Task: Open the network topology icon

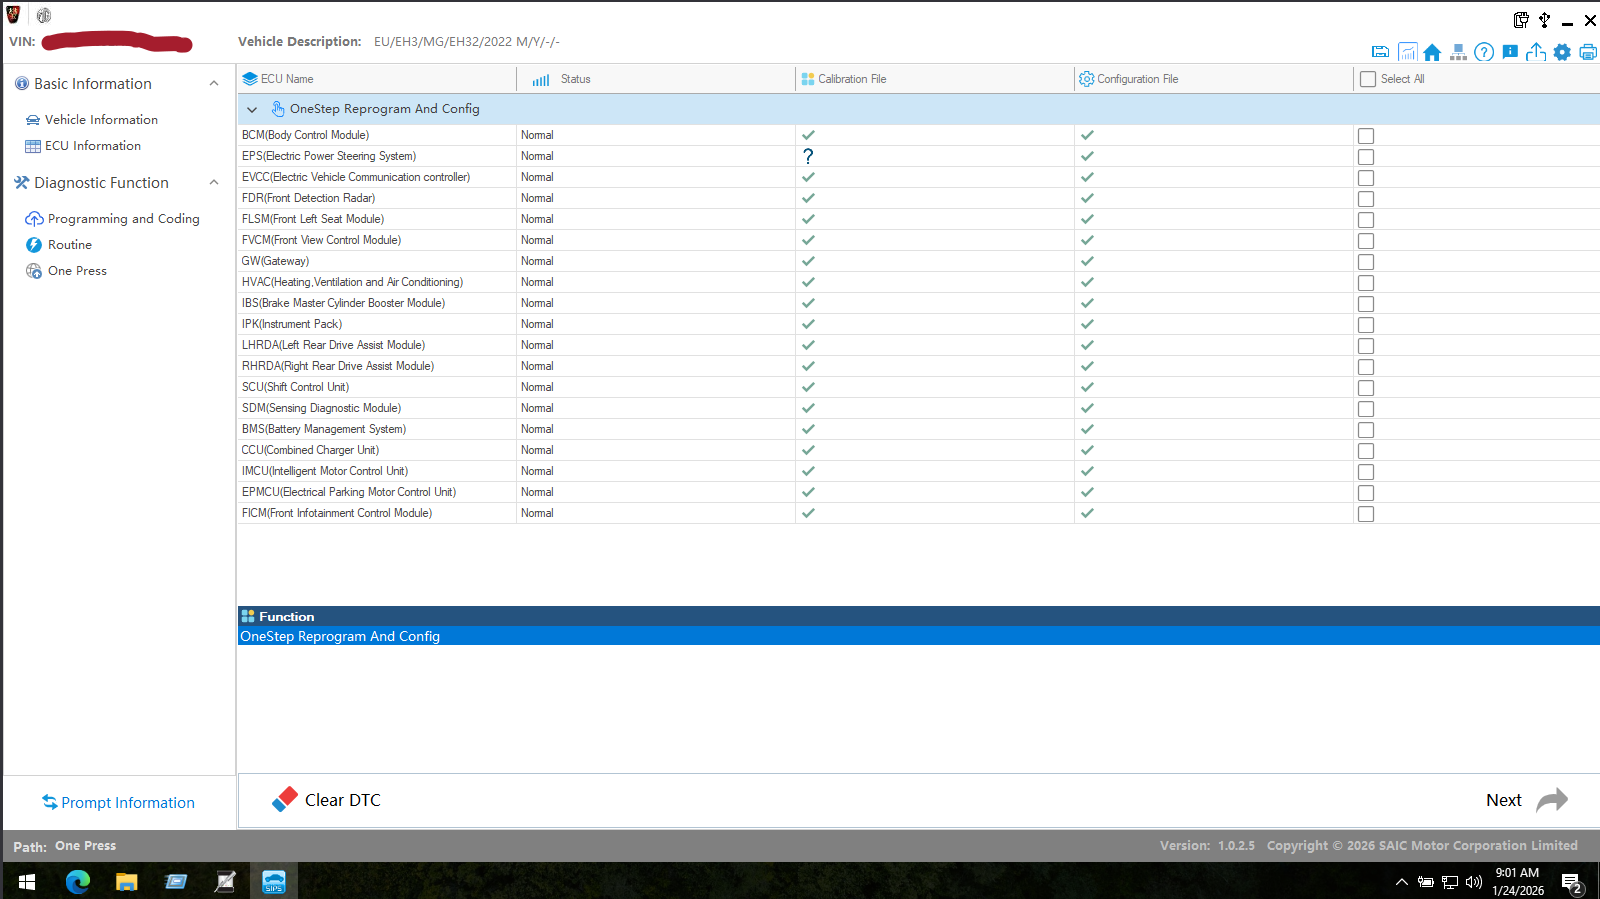Action: pyautogui.click(x=1458, y=53)
